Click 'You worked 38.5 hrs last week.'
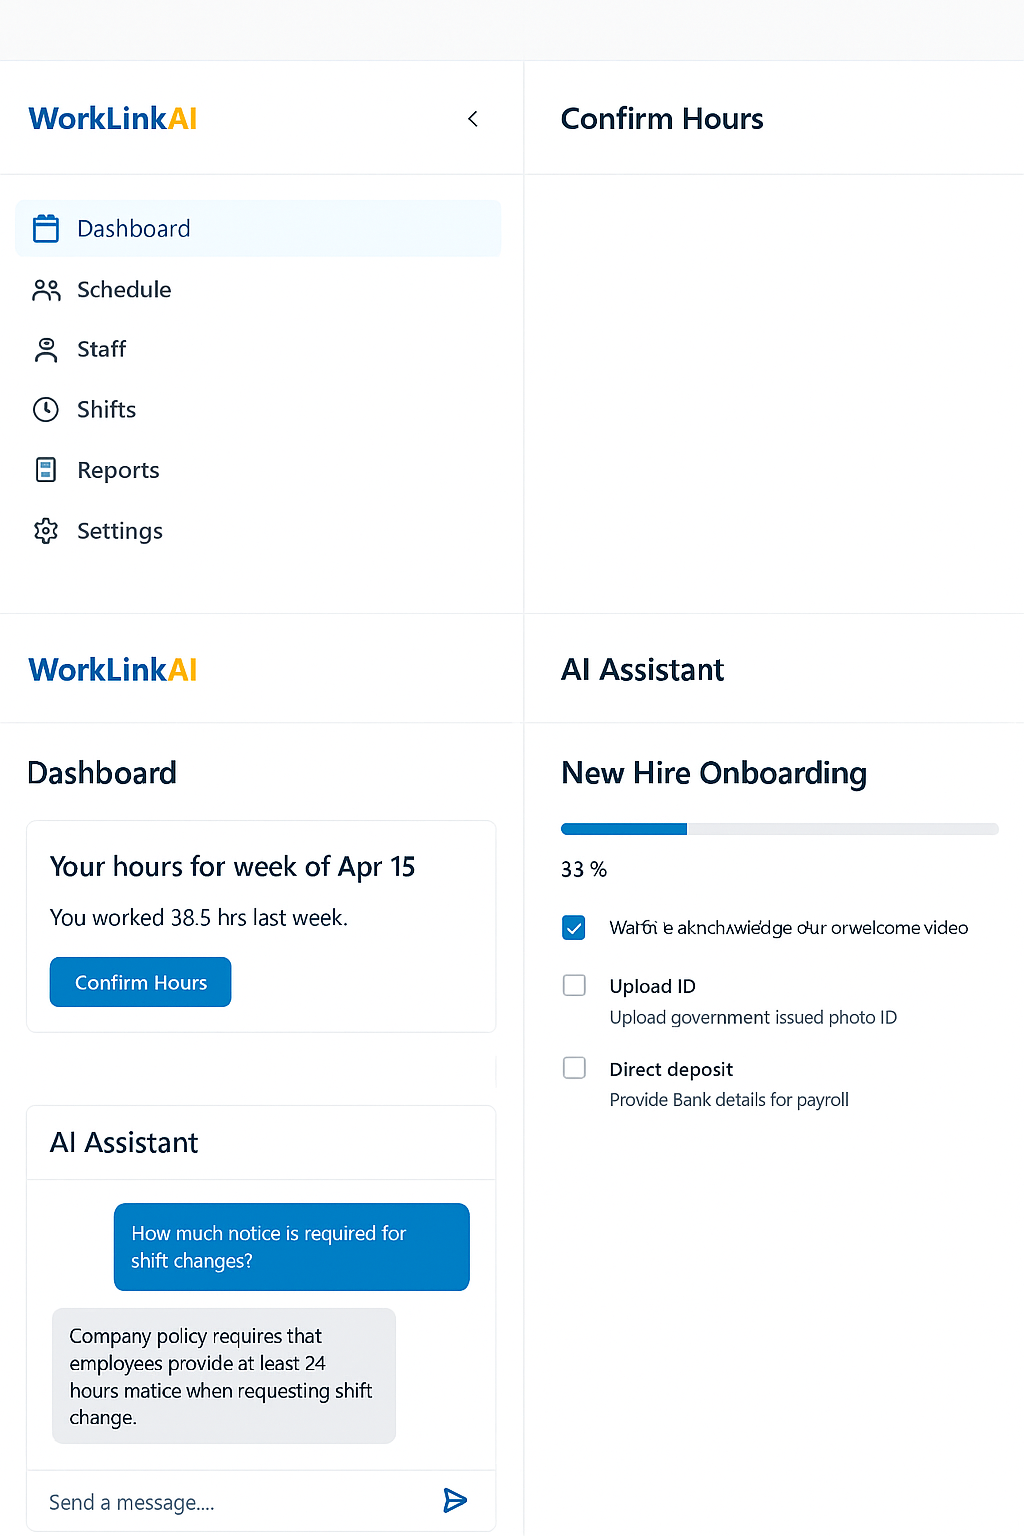Screen dimensions: 1024x1536 199,918
